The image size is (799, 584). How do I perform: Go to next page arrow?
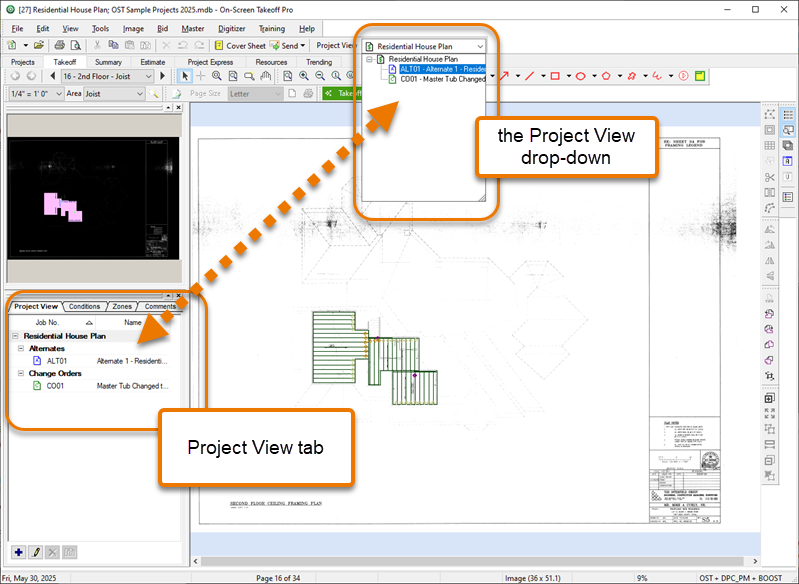click(x=163, y=76)
